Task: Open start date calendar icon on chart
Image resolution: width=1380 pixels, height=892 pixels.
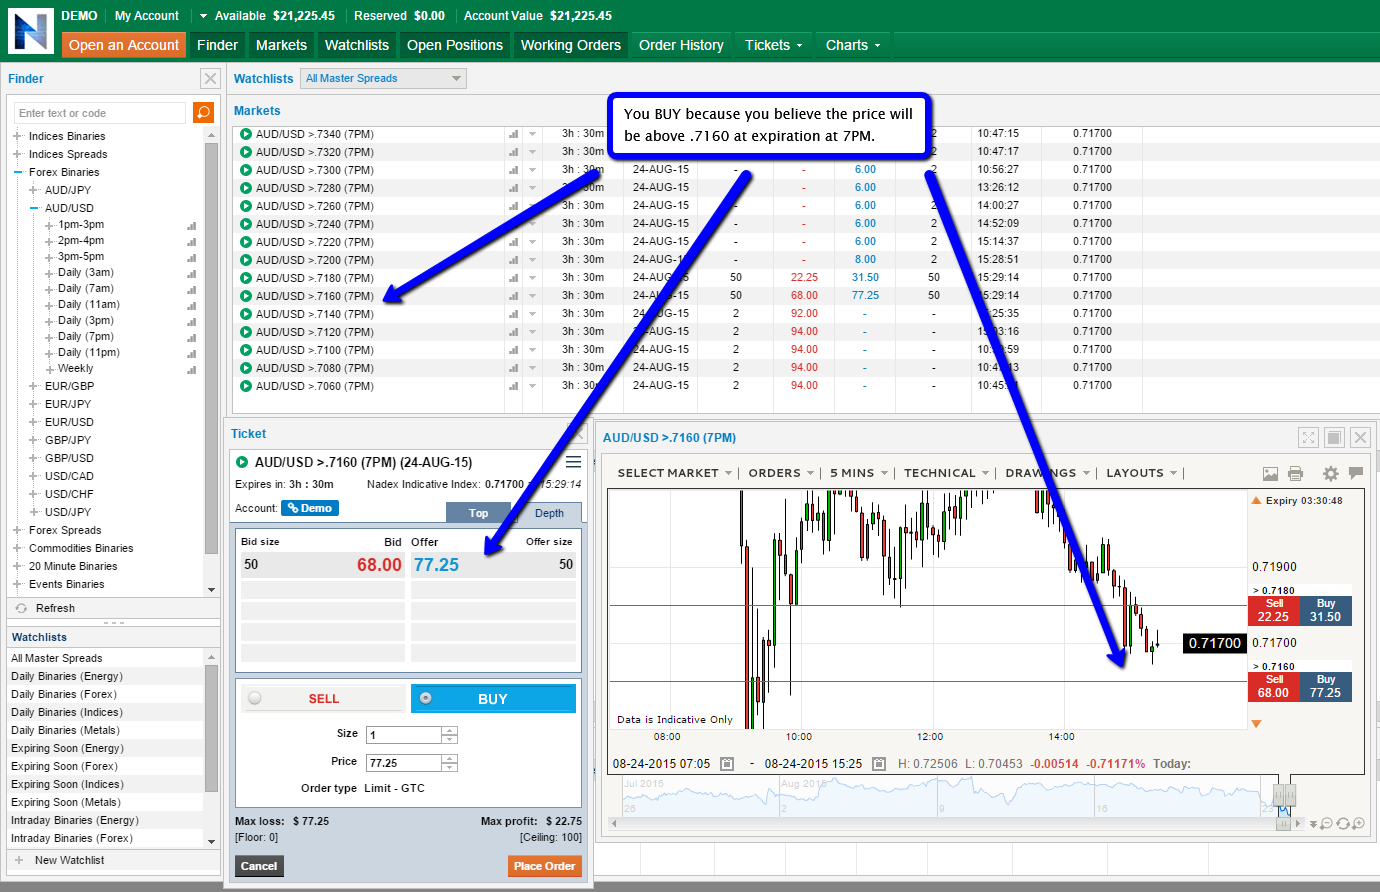Action: [x=727, y=764]
